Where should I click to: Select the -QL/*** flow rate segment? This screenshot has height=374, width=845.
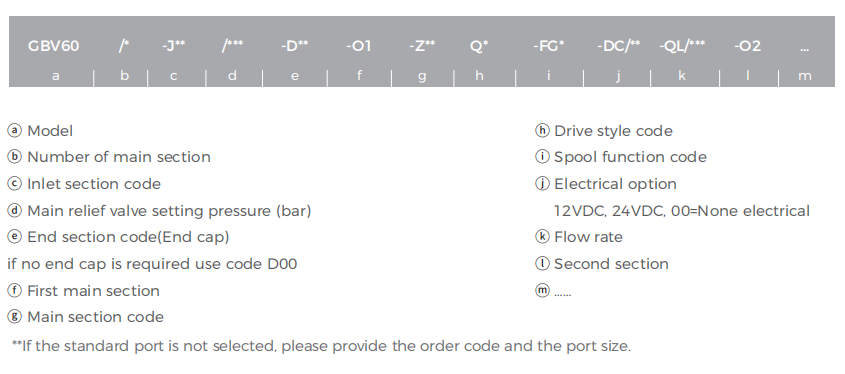682,46
